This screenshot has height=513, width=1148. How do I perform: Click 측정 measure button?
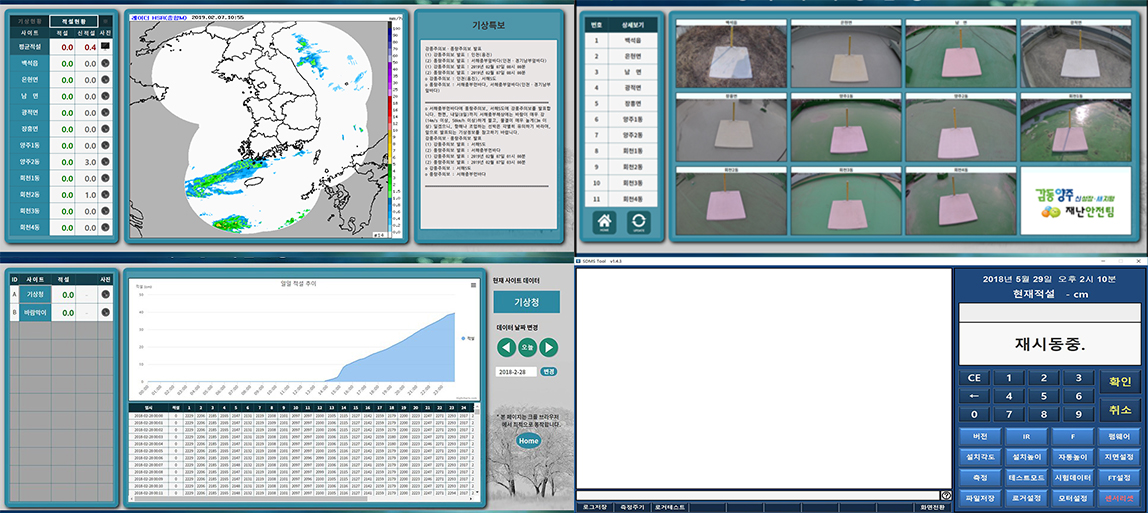pyautogui.click(x=980, y=477)
